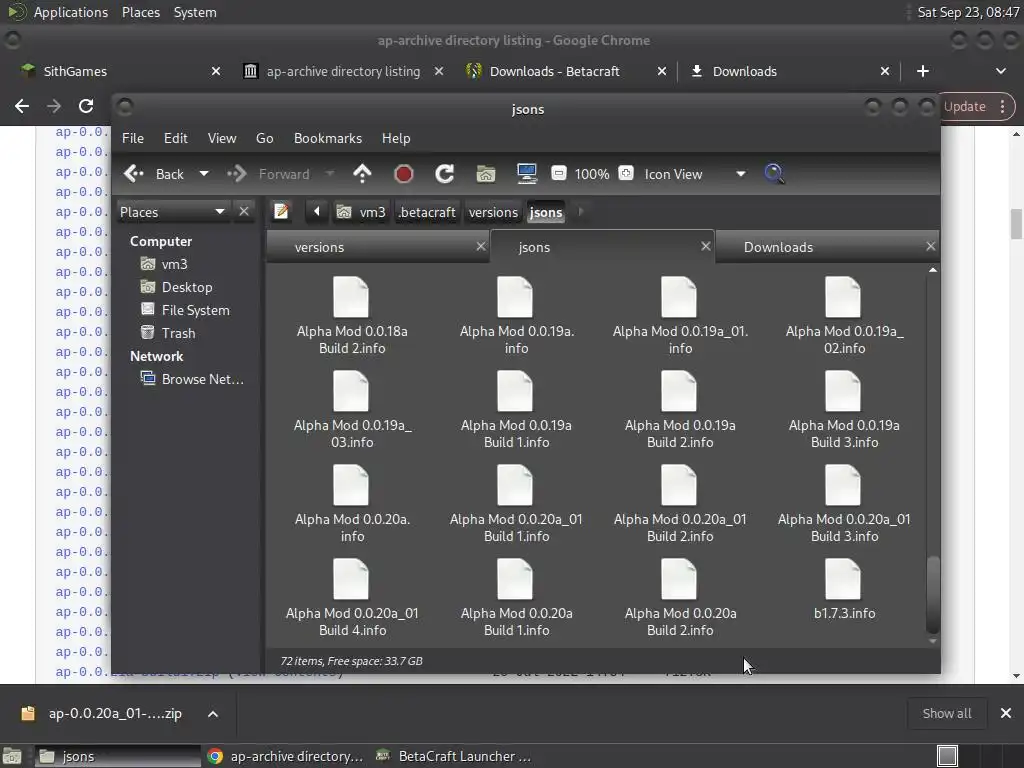Open the Computer toolbar icon

(526, 174)
